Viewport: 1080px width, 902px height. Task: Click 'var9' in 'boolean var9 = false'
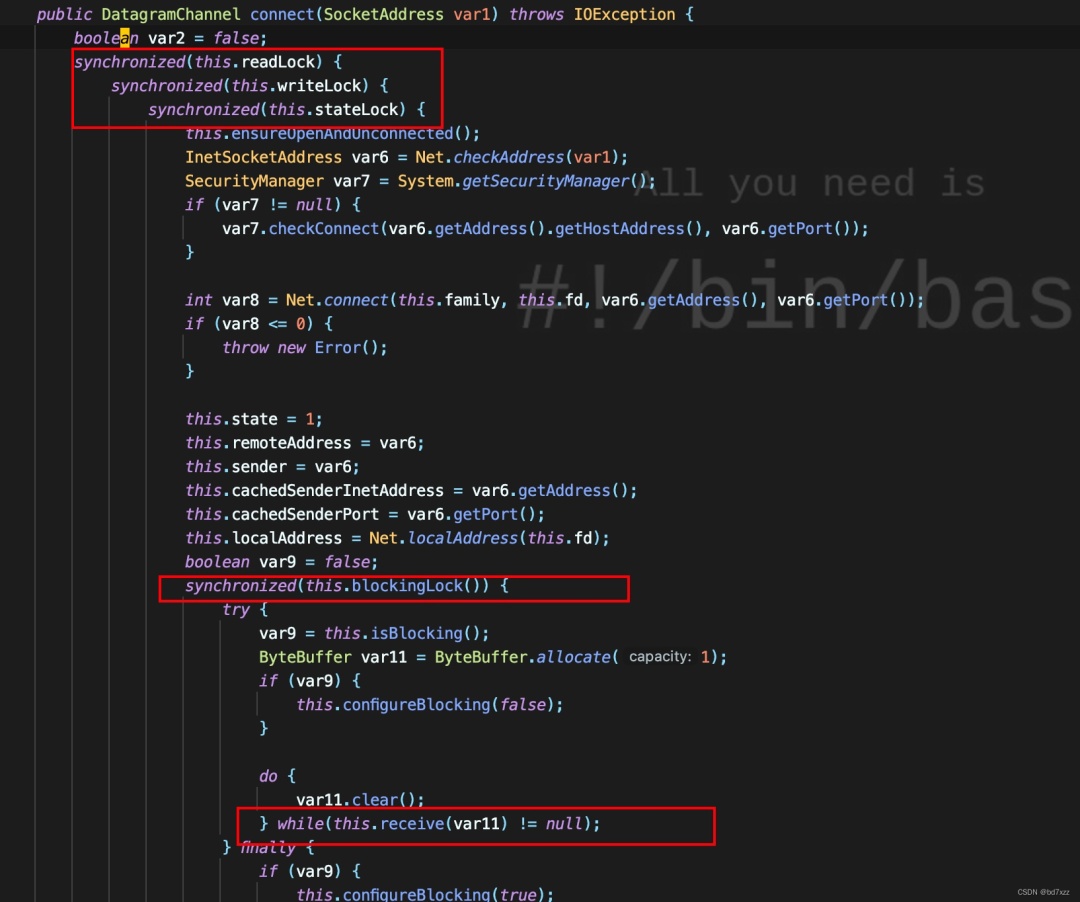pos(277,562)
